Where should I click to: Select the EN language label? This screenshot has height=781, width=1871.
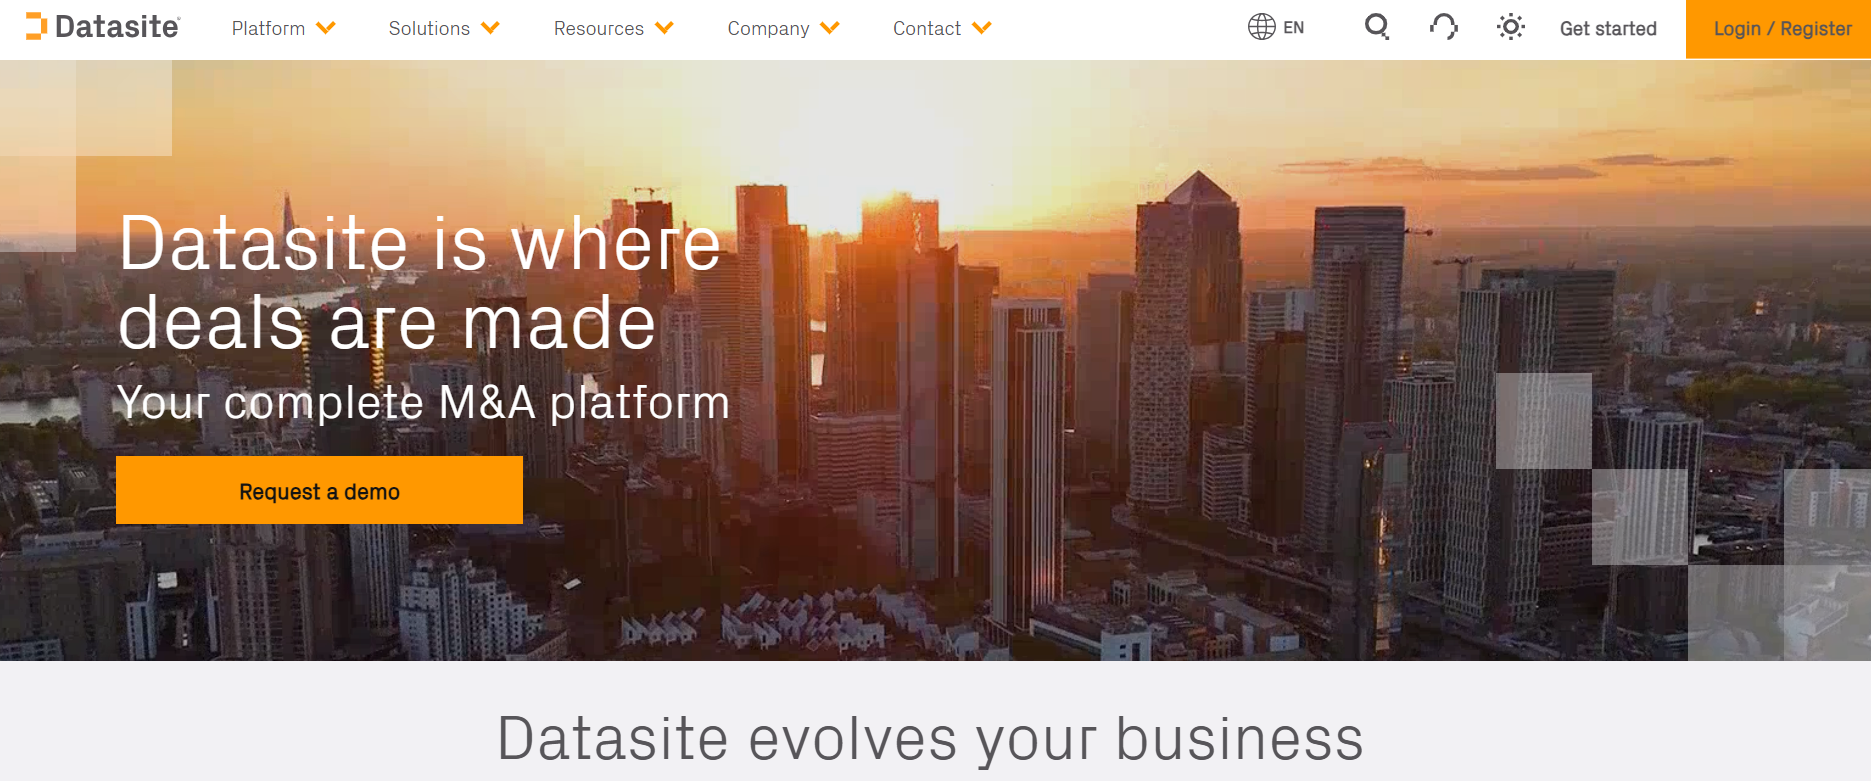click(1294, 28)
